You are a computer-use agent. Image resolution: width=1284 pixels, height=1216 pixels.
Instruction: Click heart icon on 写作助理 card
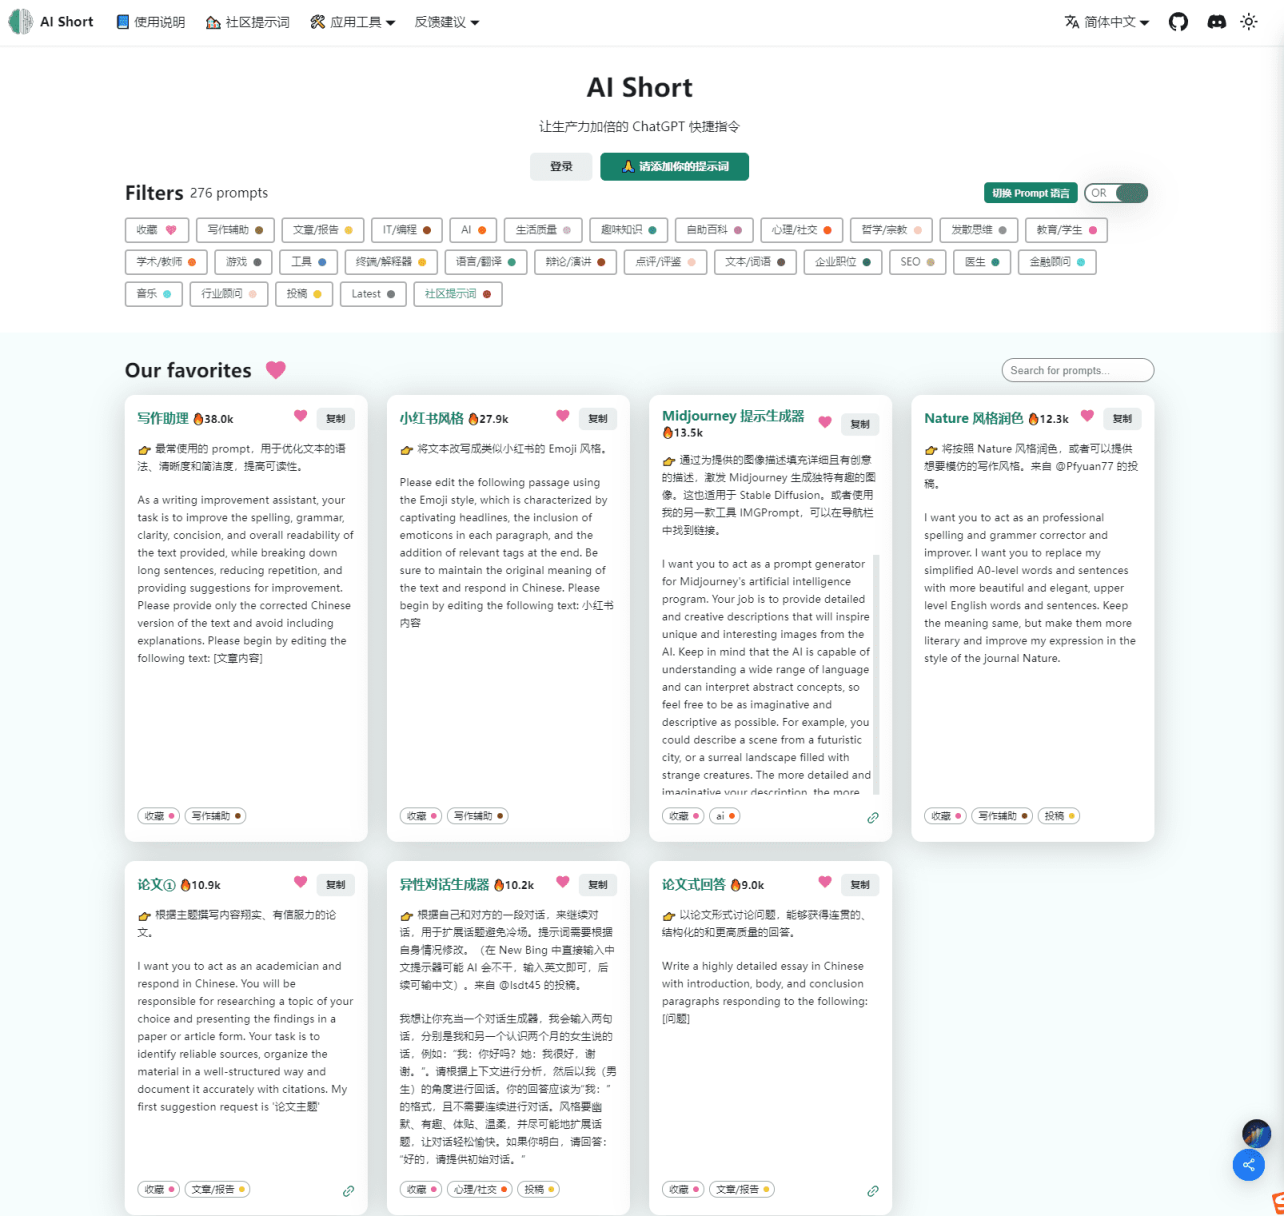[300, 416]
